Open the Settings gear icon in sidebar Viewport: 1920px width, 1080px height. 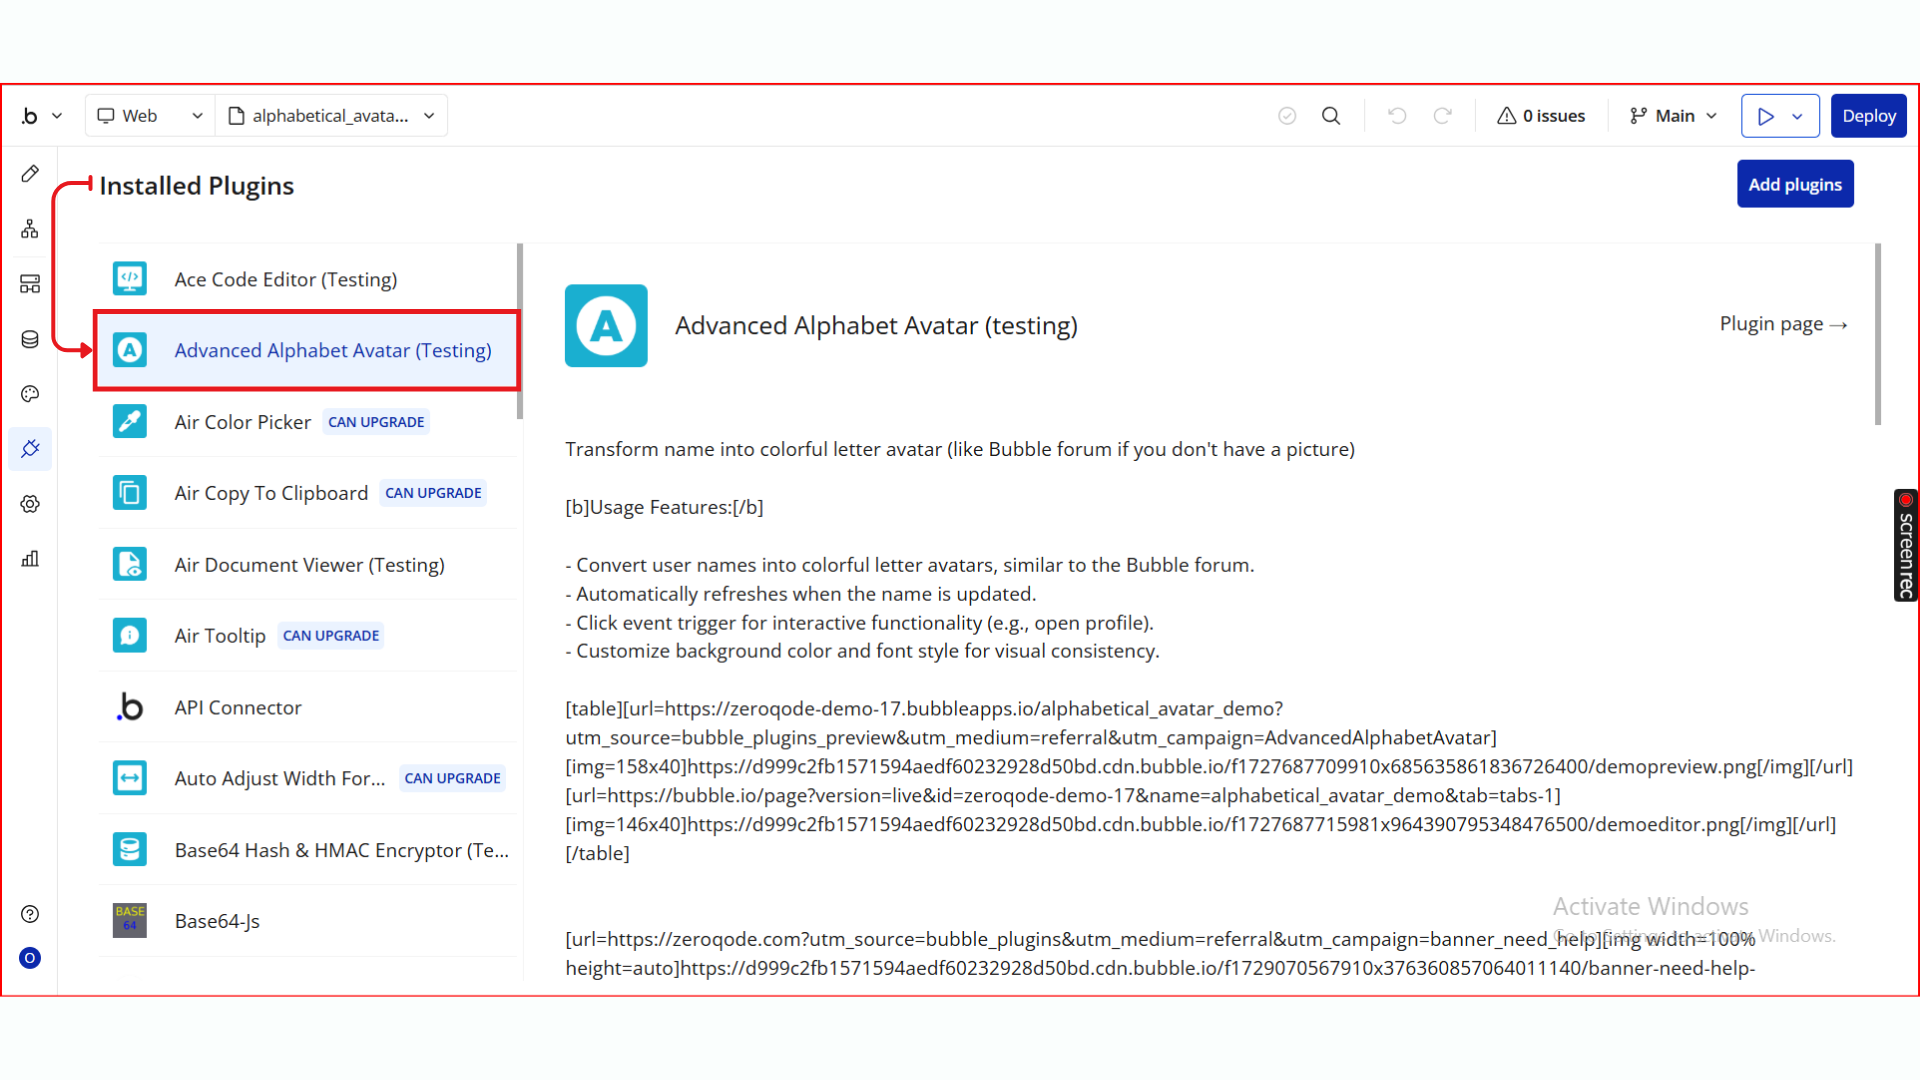click(30, 504)
